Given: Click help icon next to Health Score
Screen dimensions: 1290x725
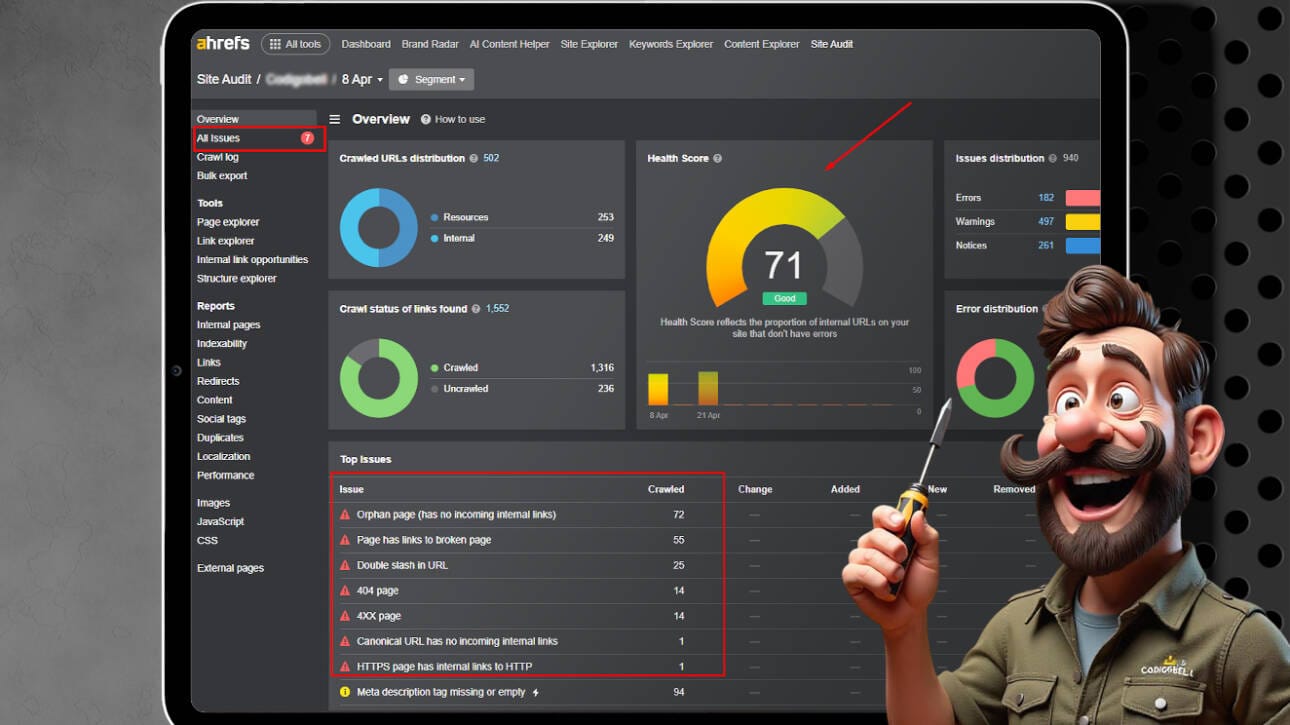Looking at the screenshot, I should pos(717,159).
